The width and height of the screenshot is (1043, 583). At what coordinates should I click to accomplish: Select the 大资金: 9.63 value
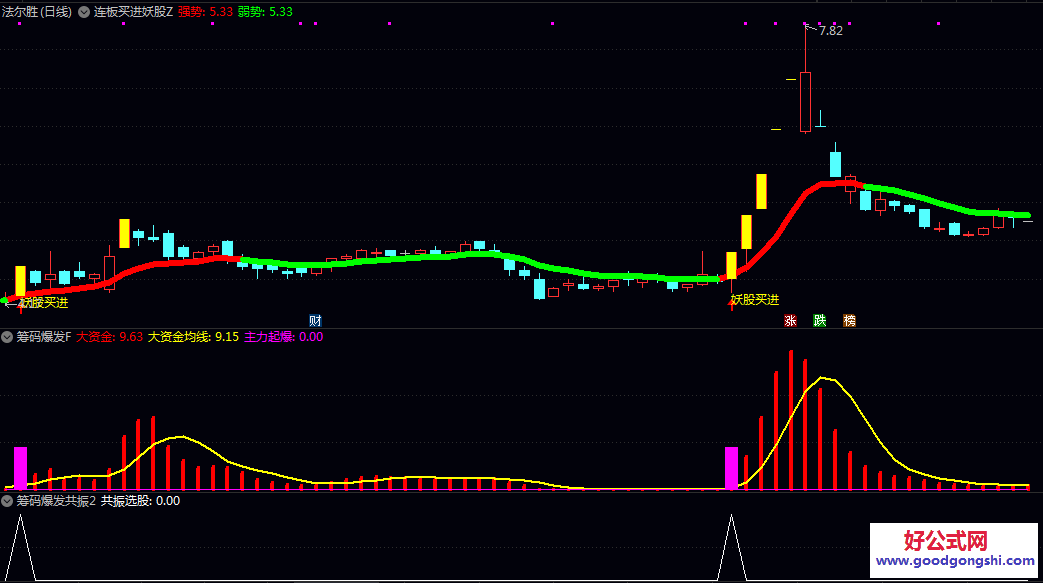pos(109,337)
